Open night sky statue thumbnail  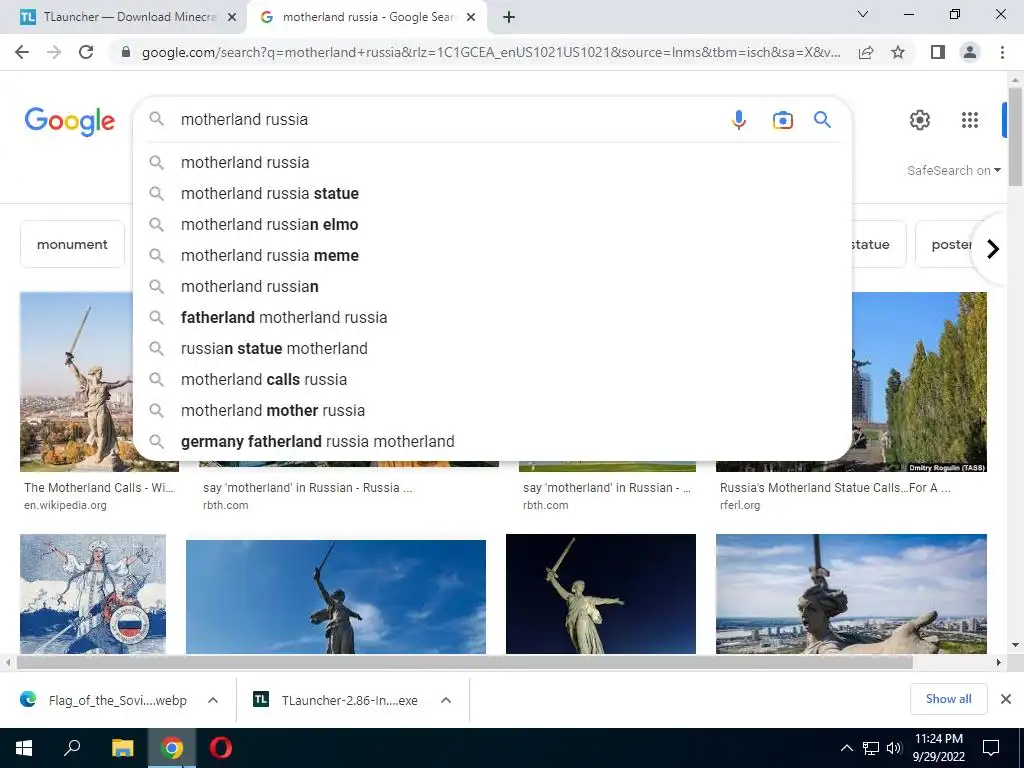pyautogui.click(x=601, y=594)
